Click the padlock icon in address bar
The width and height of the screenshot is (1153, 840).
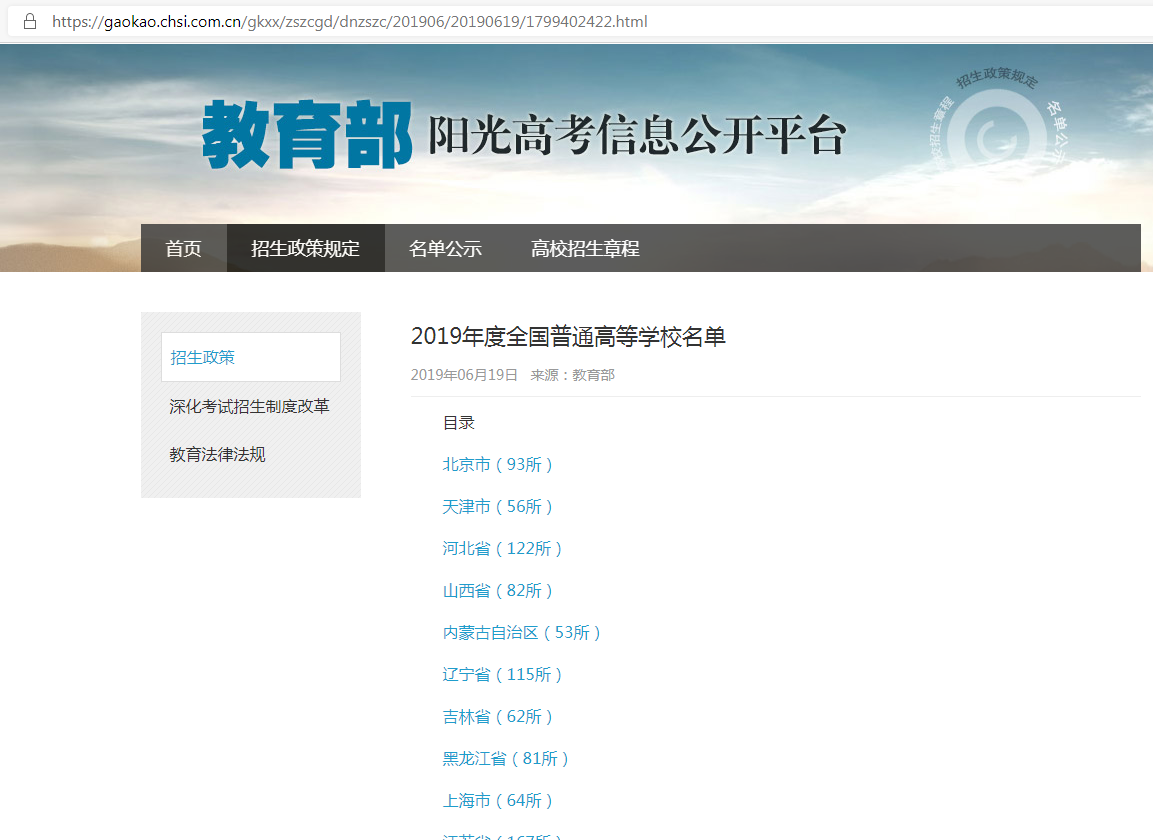30,21
